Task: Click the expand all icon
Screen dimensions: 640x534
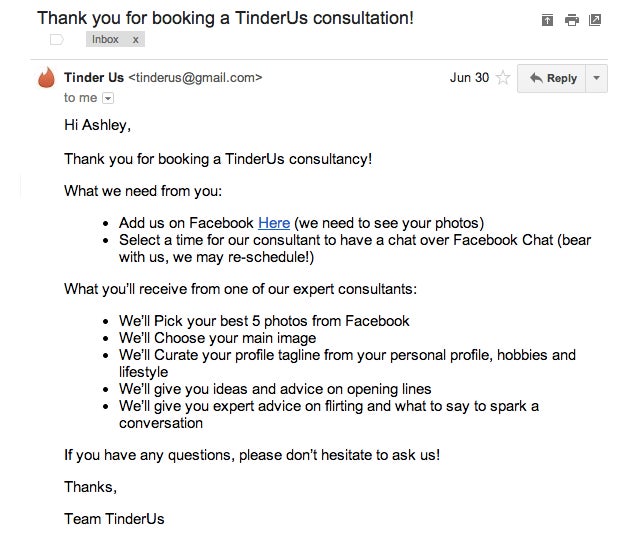Action: point(547,20)
